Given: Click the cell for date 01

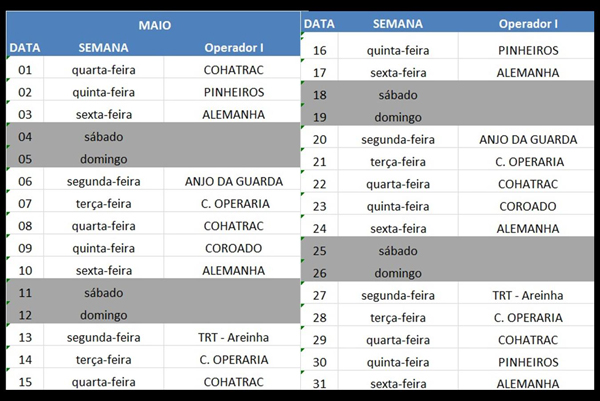Looking at the screenshot, I should (x=25, y=70).
